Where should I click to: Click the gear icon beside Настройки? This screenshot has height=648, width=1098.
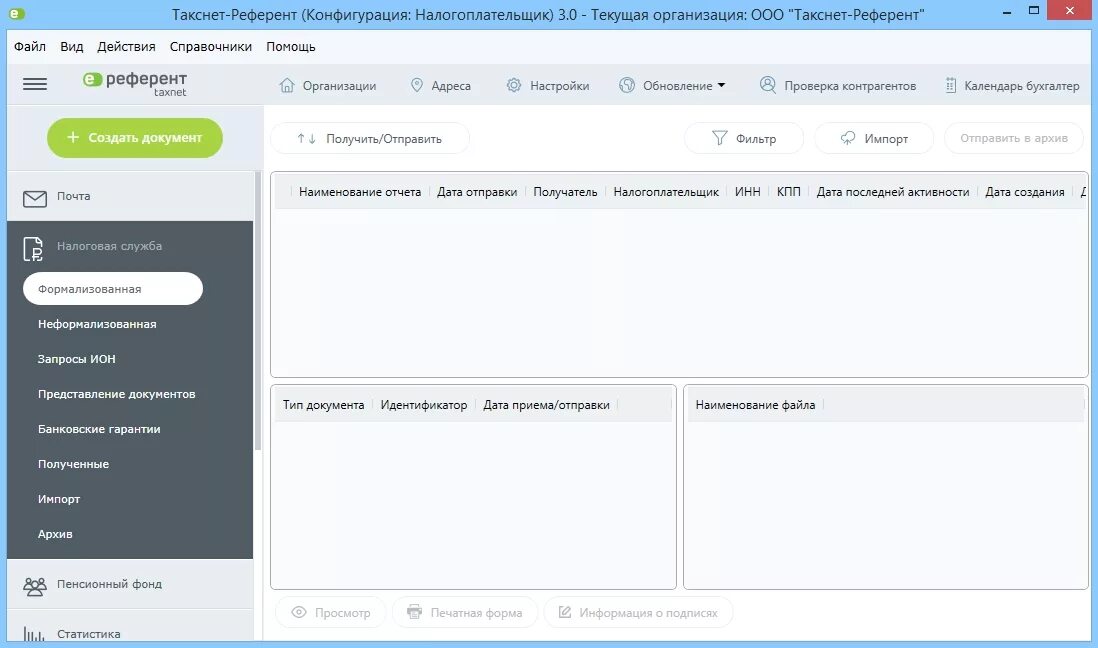[514, 85]
